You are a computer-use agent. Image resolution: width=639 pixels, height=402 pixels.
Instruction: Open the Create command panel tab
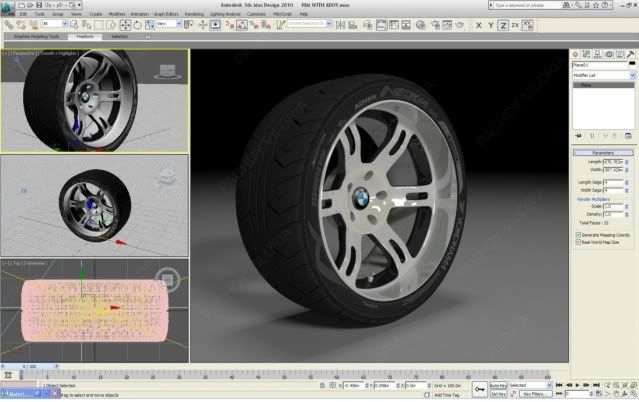(575, 54)
